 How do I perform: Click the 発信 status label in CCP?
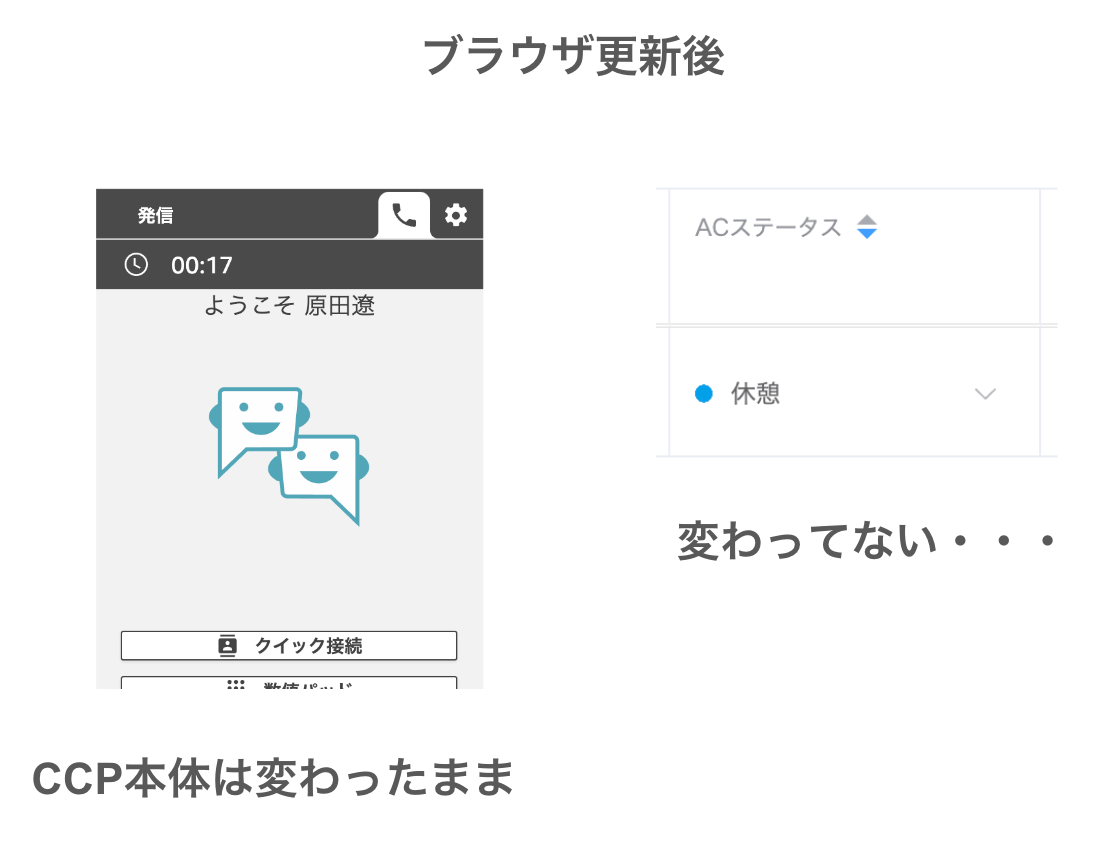155,215
